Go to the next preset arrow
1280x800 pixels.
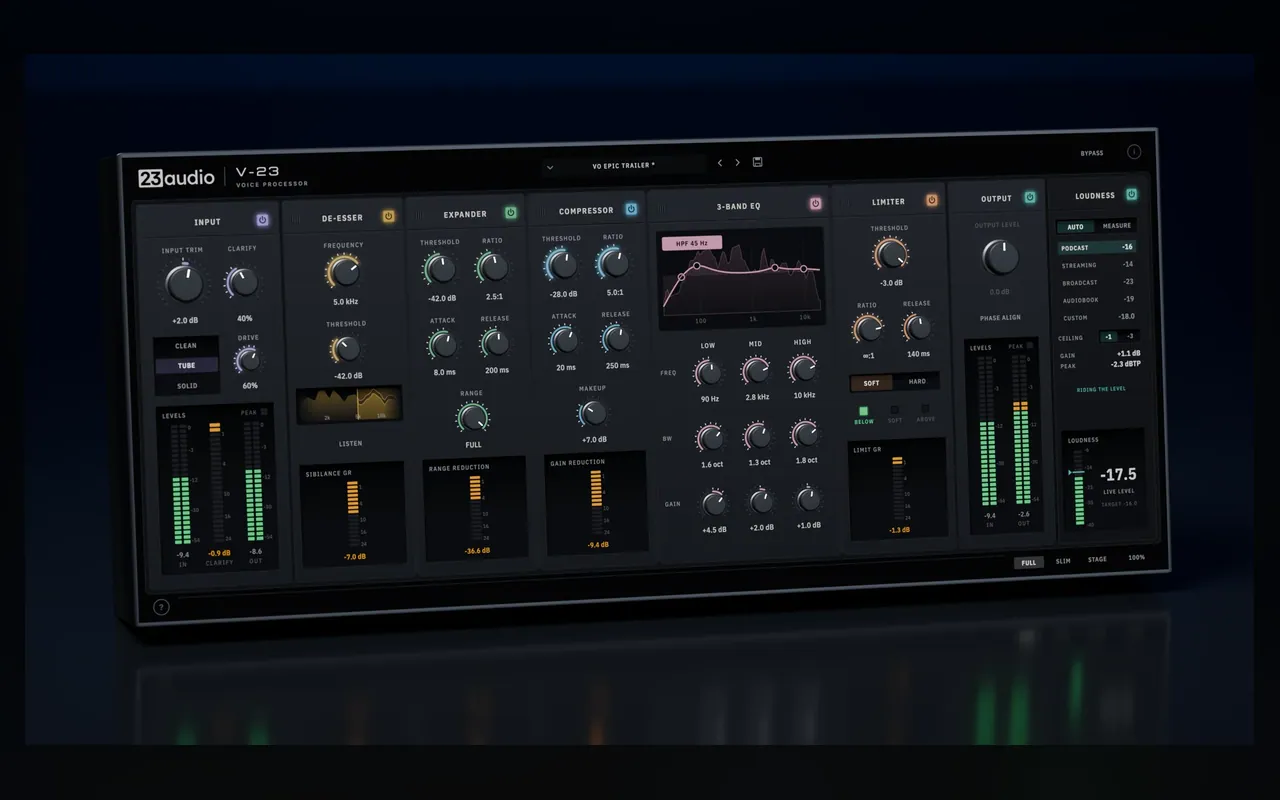[x=738, y=163]
